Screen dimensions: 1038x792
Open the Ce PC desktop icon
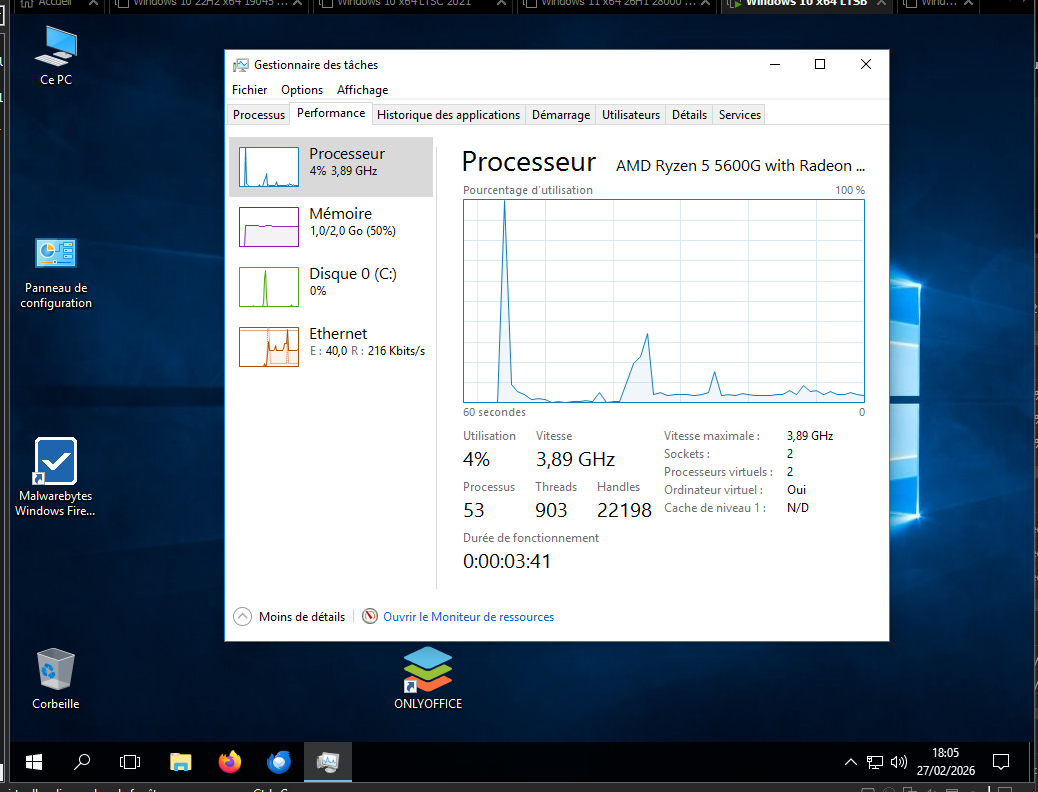[x=56, y=56]
